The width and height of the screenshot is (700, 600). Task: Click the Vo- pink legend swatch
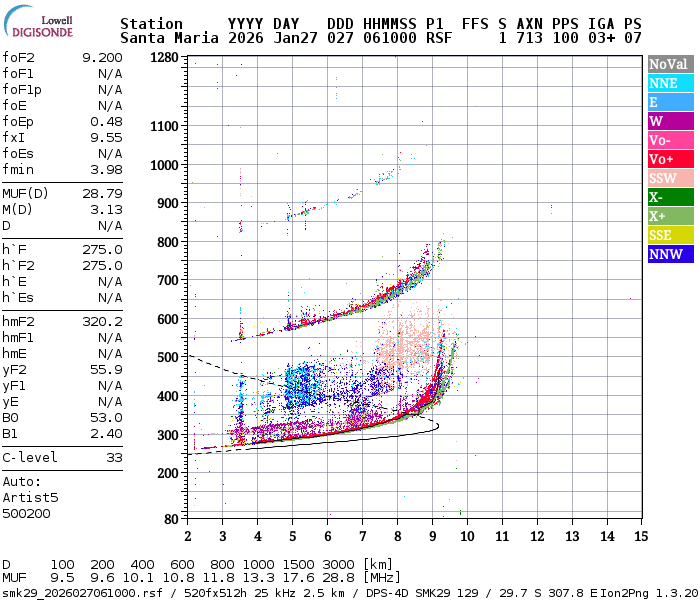point(671,140)
